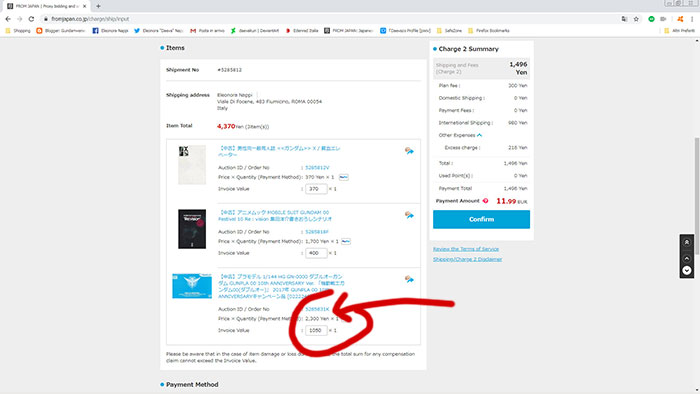Screen dimensions: 700x394
Task: Click the invoice value field showing 1050
Action: point(316,330)
